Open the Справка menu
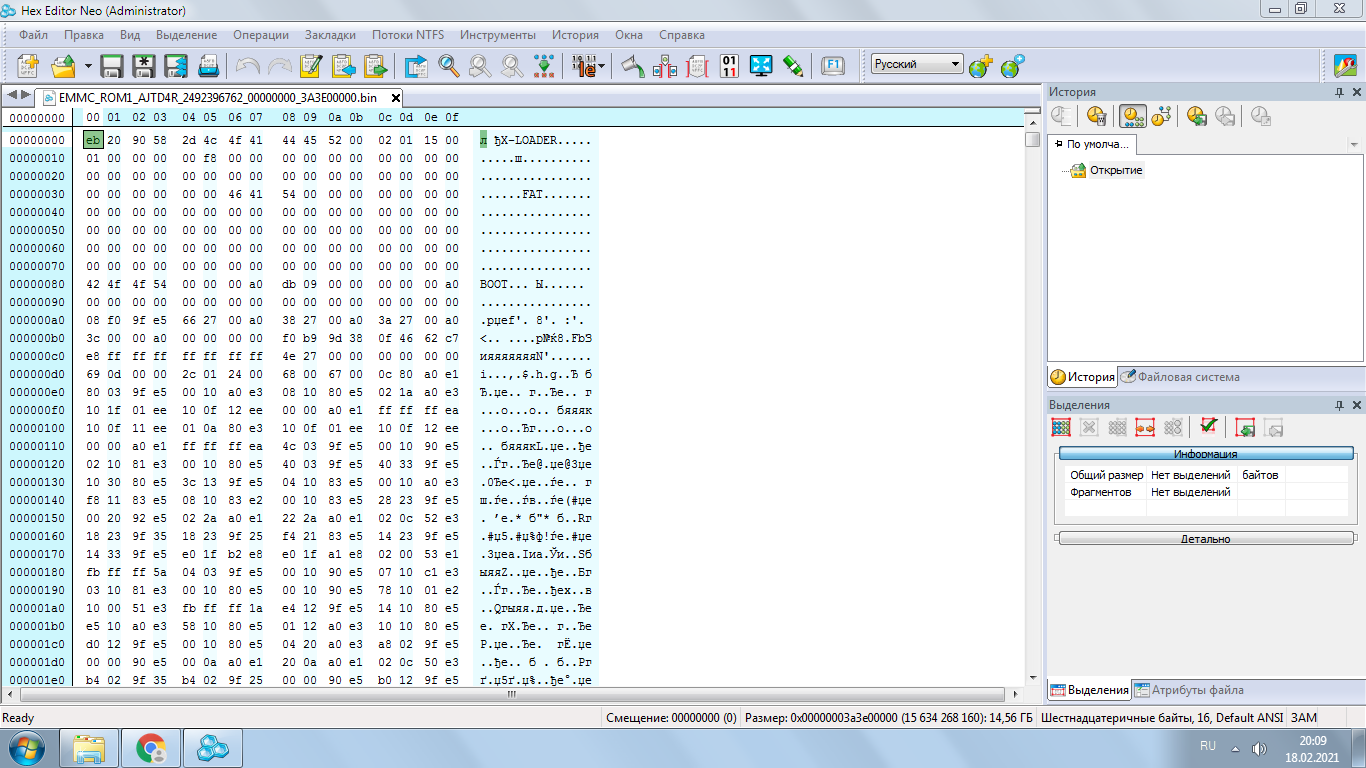This screenshot has height=768, width=1366. pyautogui.click(x=682, y=35)
